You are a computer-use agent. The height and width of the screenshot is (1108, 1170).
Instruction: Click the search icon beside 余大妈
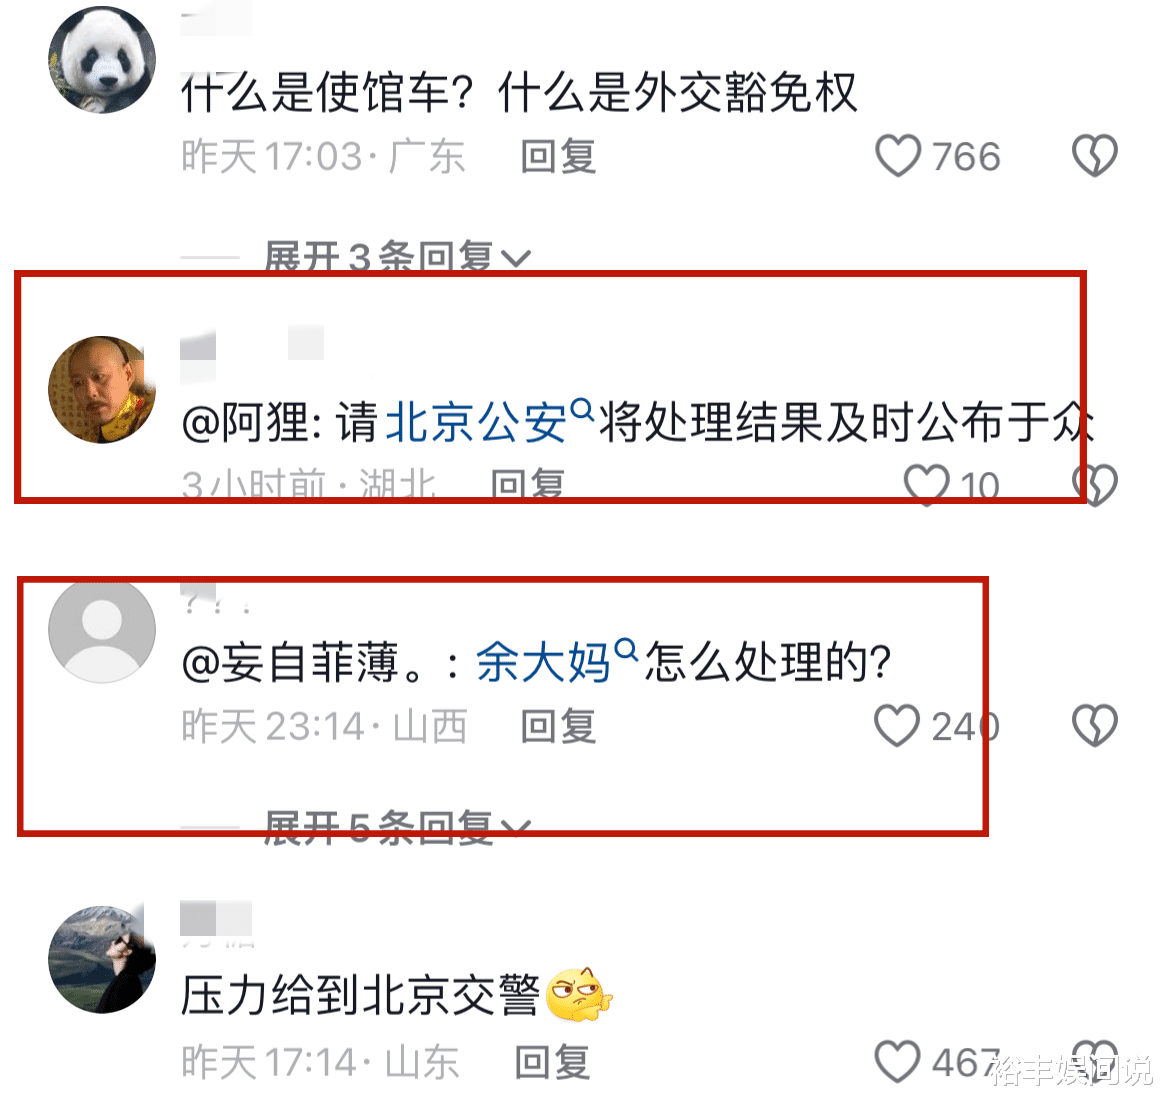pos(626,650)
